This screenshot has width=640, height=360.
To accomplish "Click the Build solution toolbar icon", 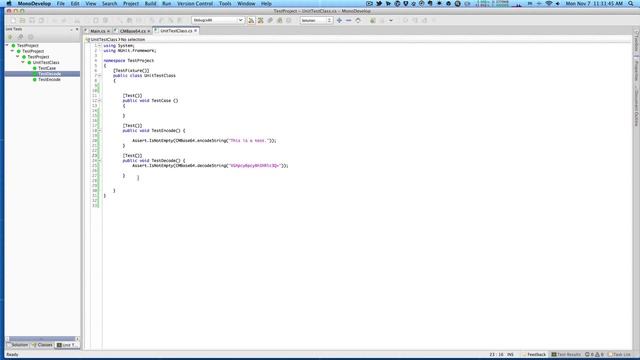I will click(x=251, y=20).
